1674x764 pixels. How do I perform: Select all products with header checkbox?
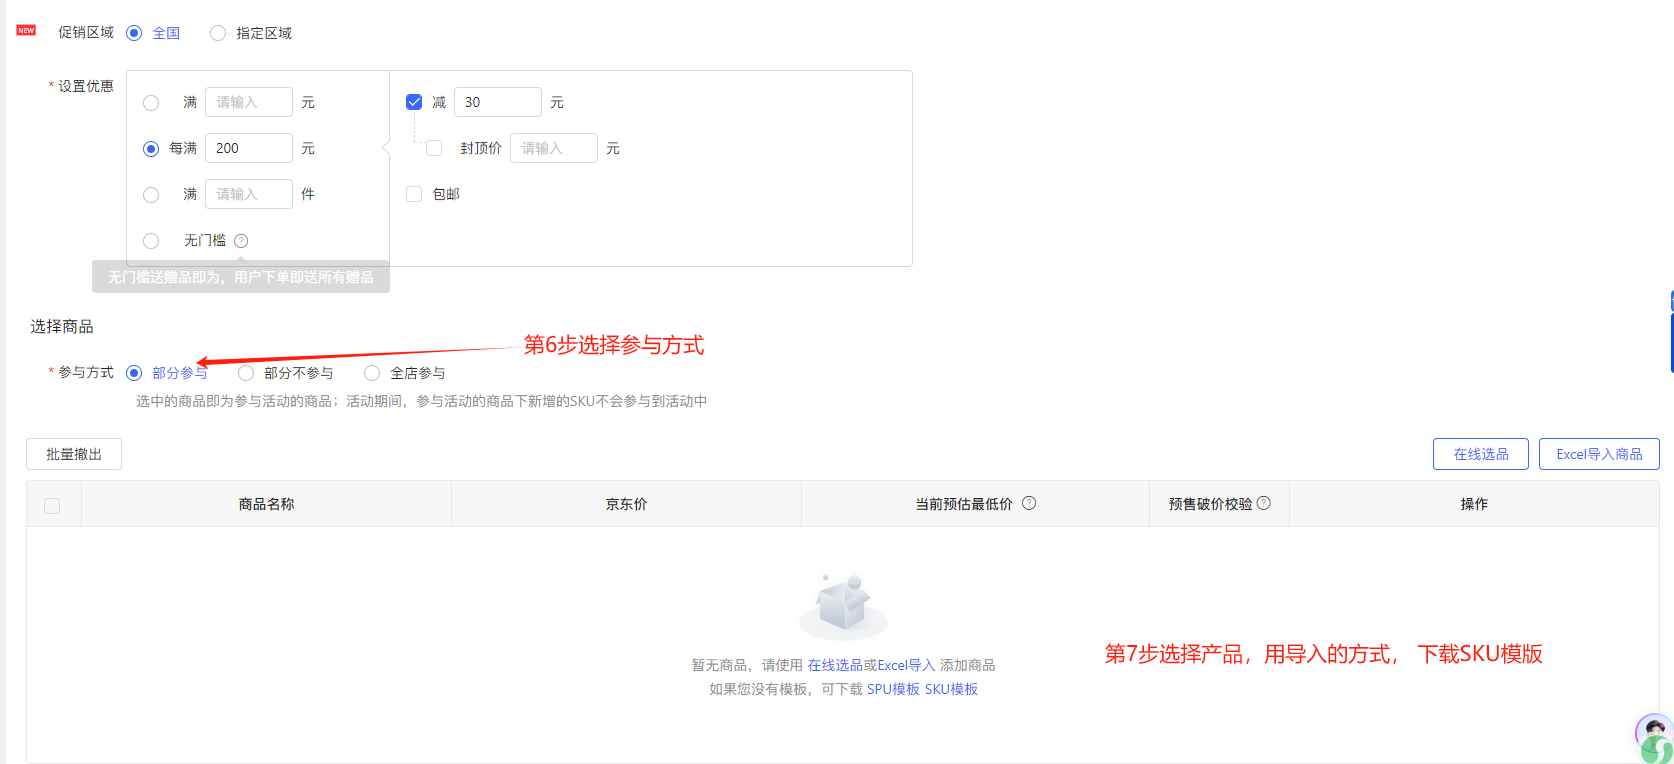(52, 506)
